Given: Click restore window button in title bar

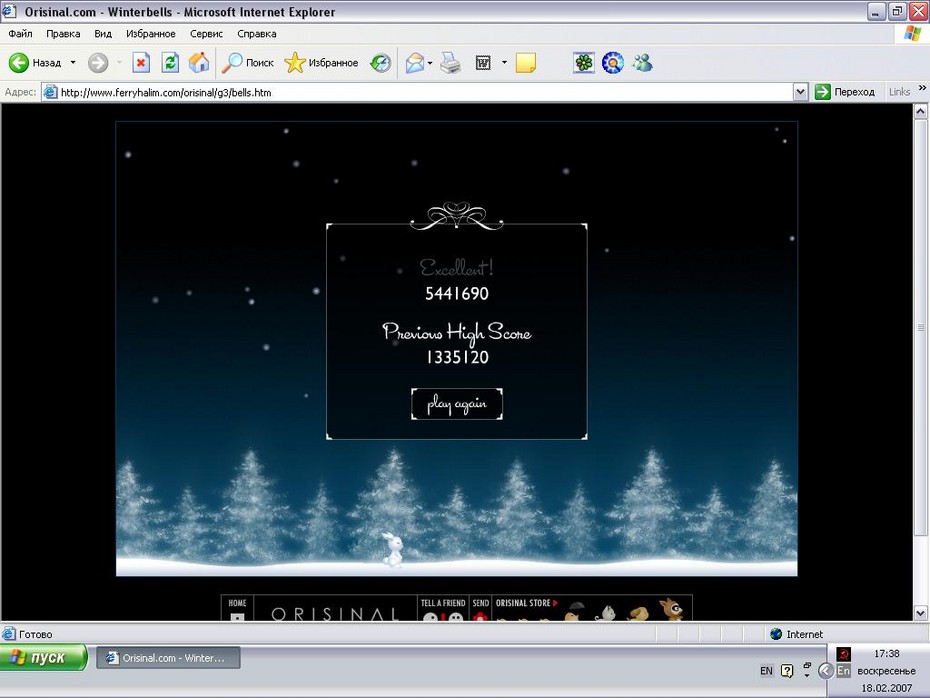Looking at the screenshot, I should 897,11.
